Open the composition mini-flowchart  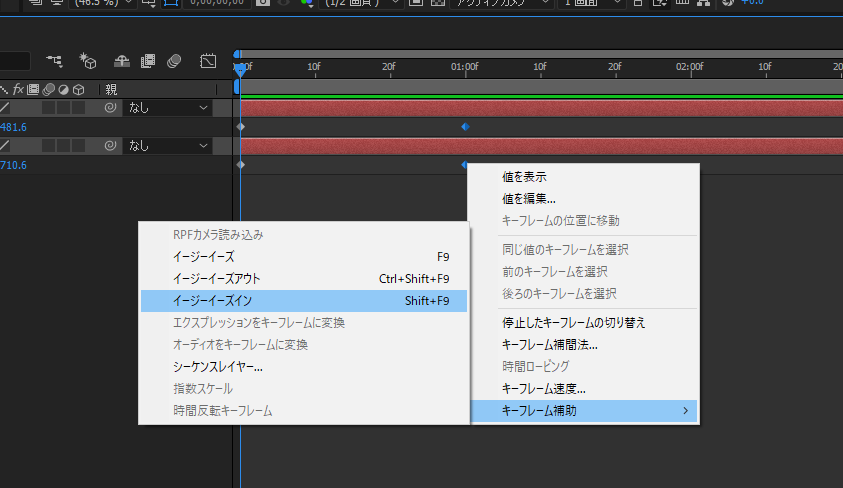click(x=54, y=61)
